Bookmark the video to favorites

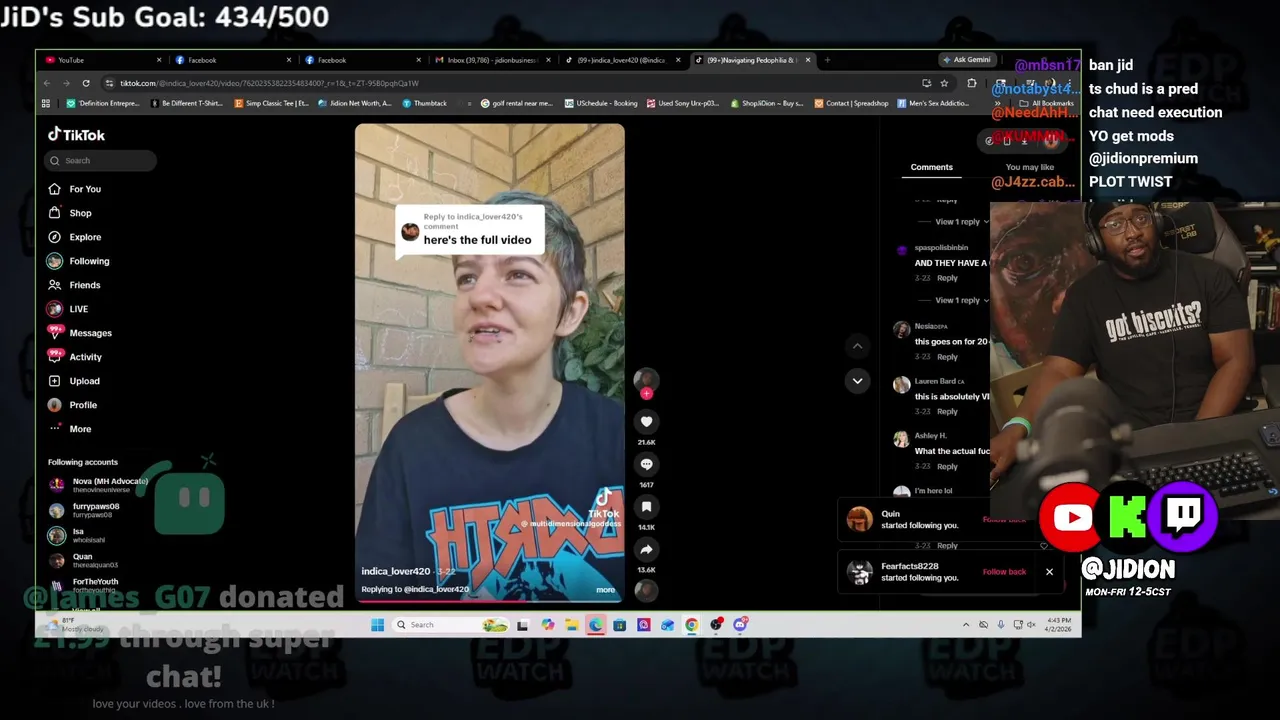coord(646,507)
